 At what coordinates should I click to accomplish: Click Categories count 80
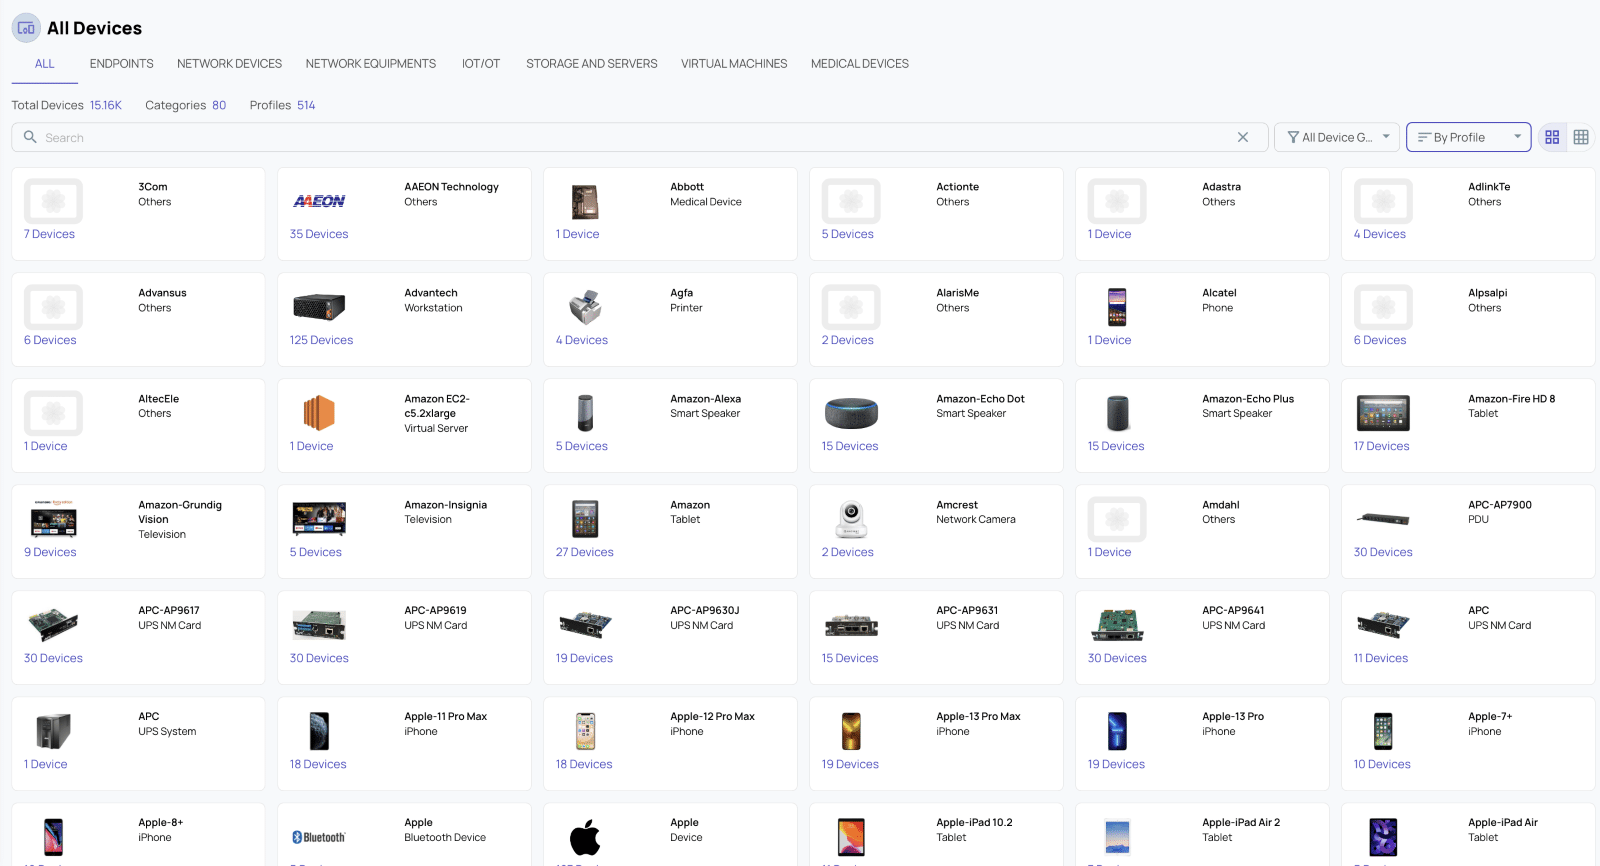coord(219,105)
